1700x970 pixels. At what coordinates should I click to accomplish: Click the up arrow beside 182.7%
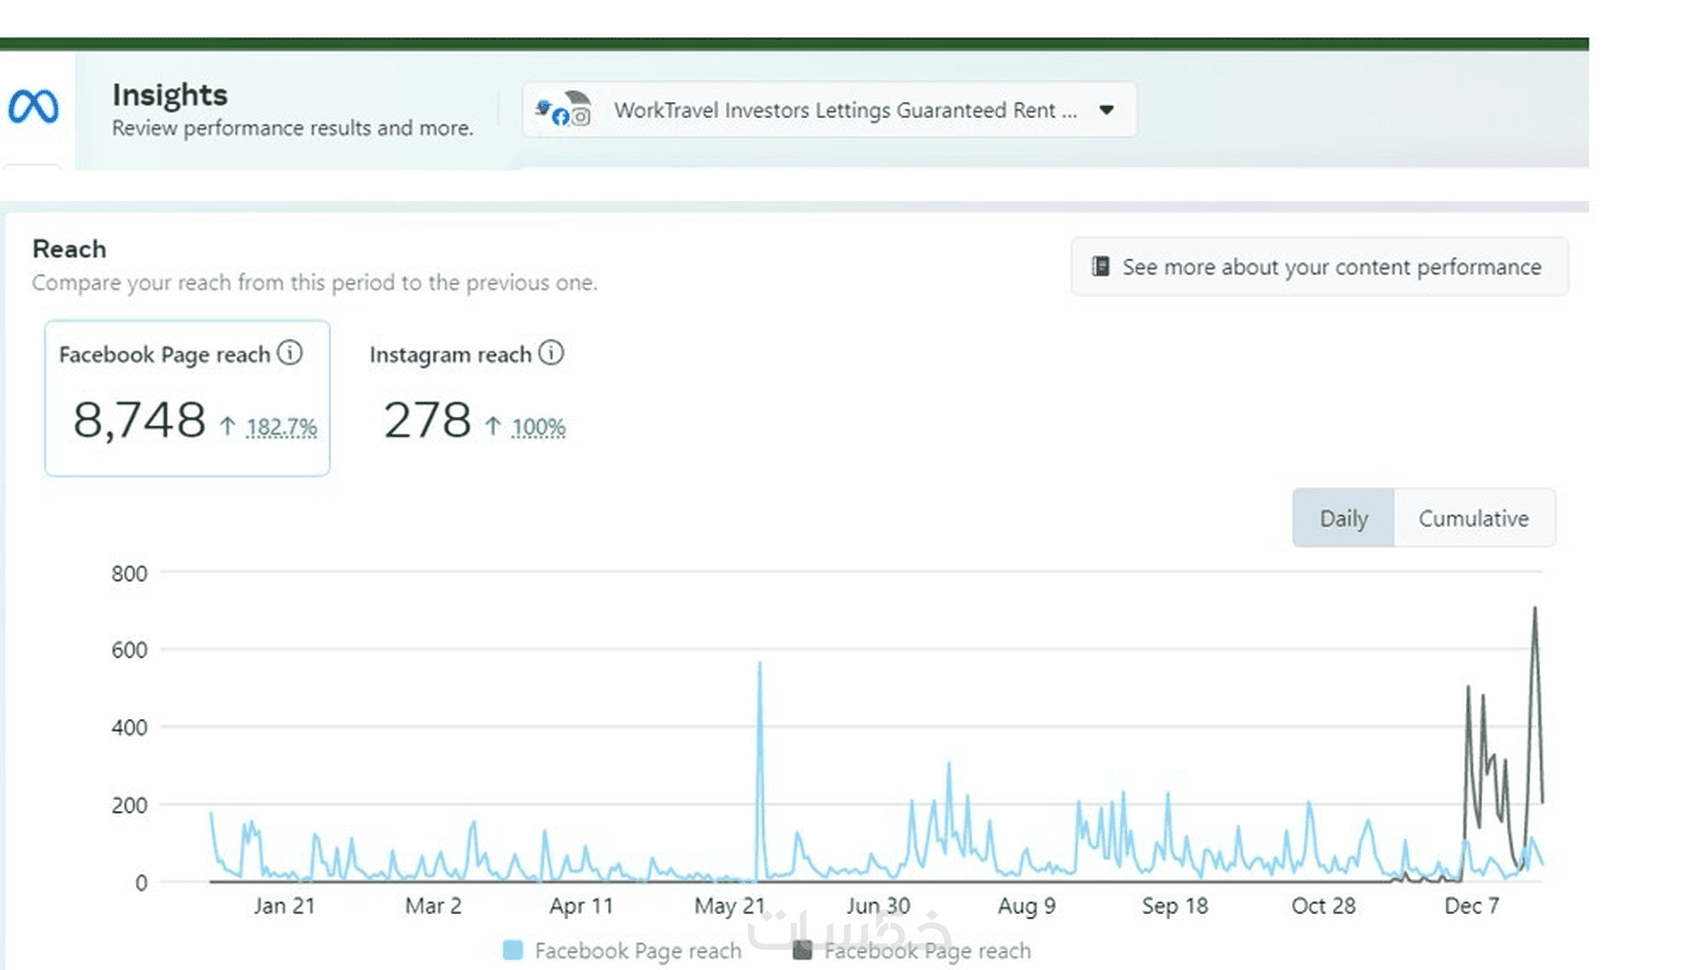coord(228,427)
